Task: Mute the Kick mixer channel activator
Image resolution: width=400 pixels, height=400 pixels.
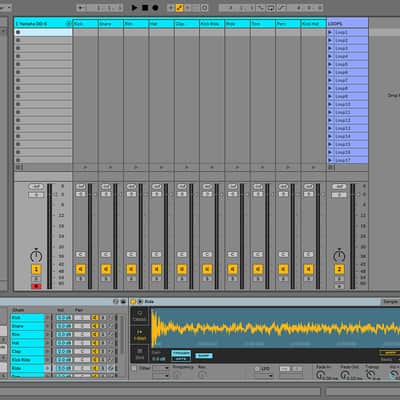Action: [x=81, y=269]
